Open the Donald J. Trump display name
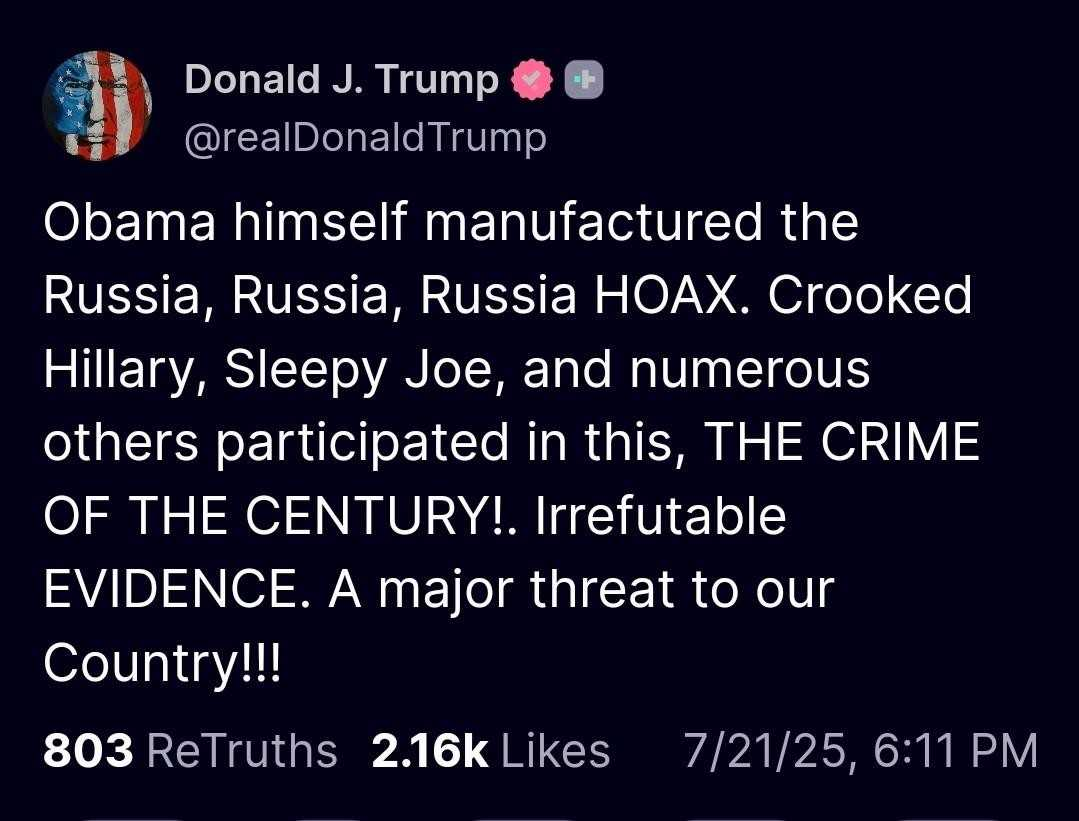The image size is (1079, 821). [341, 79]
